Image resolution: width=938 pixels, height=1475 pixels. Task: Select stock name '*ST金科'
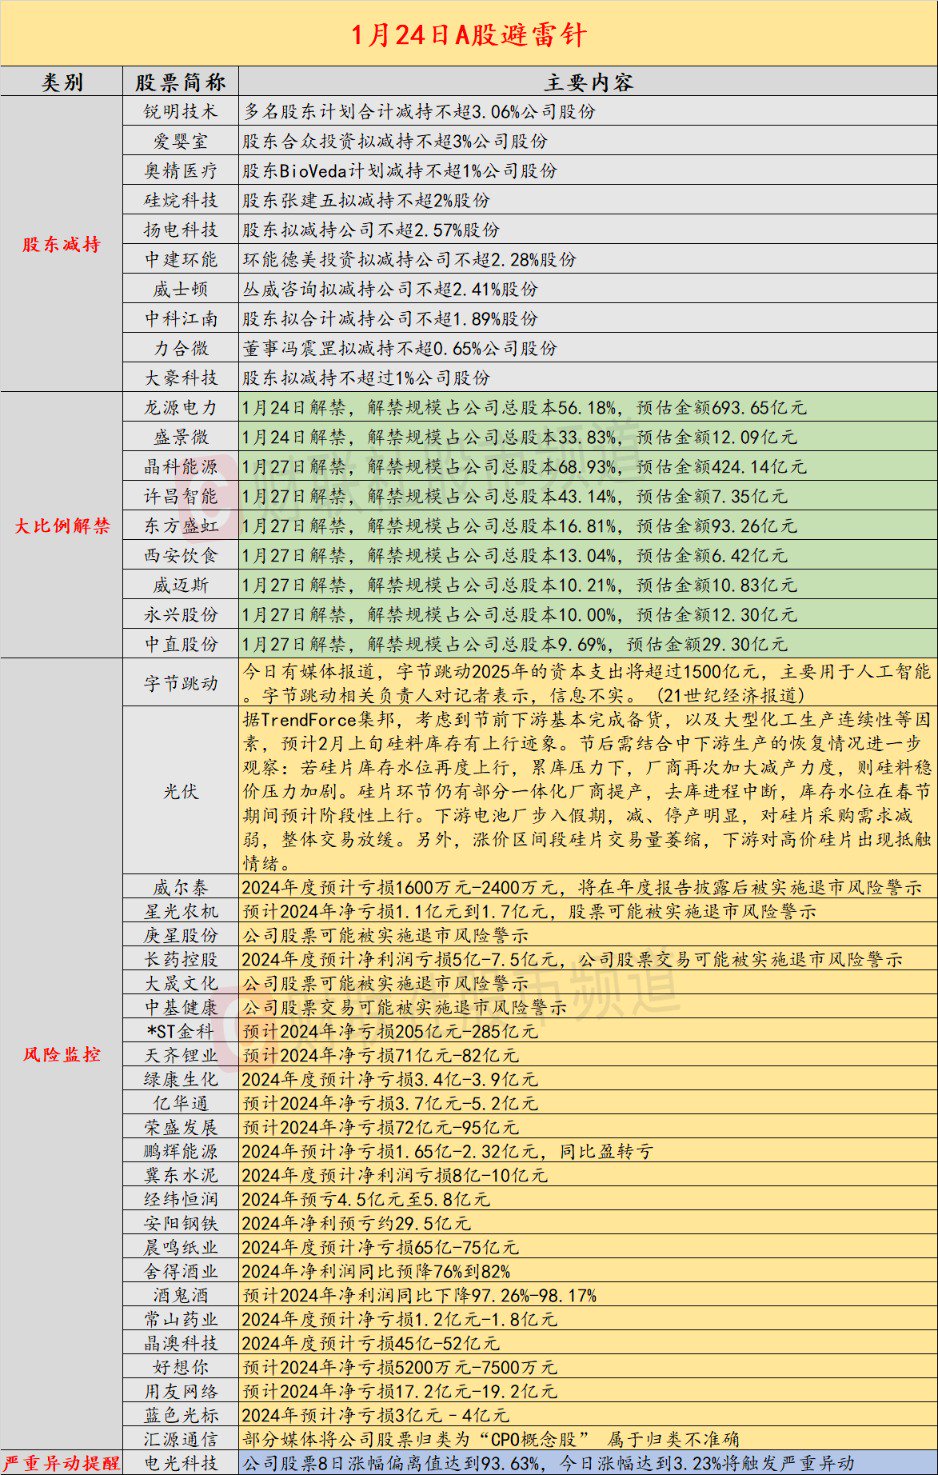point(181,1031)
